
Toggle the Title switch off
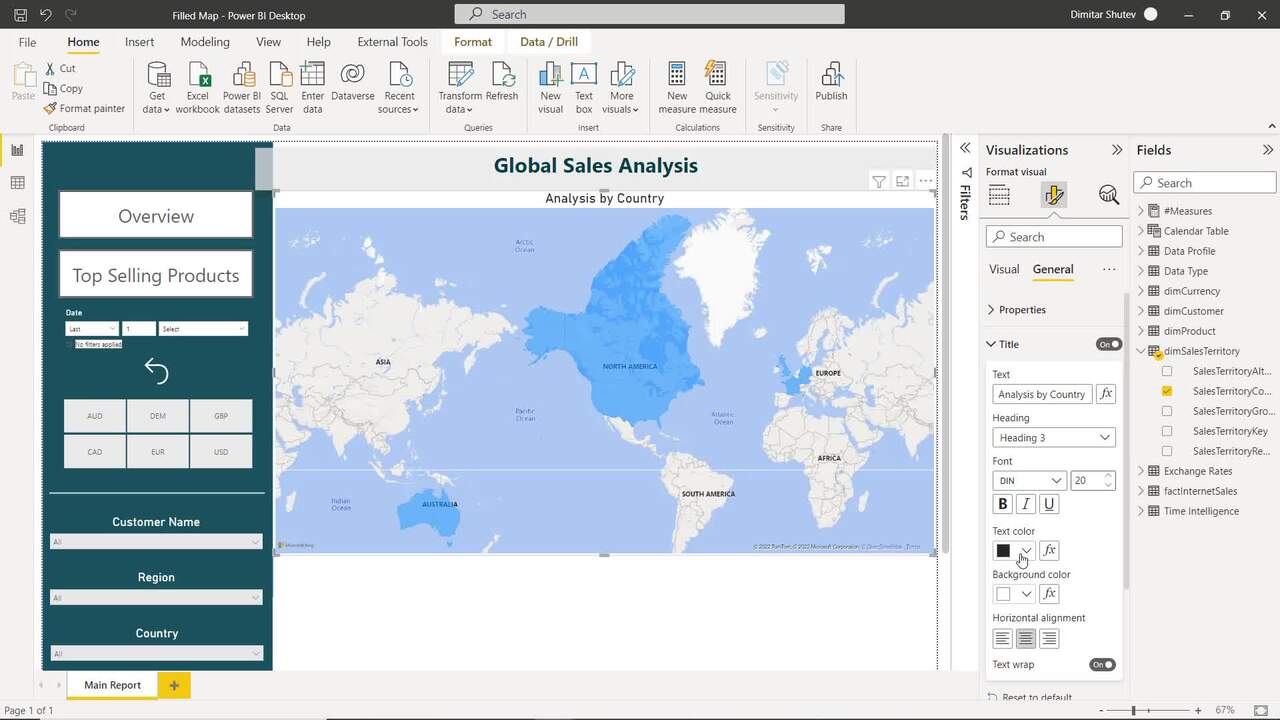(x=1109, y=344)
